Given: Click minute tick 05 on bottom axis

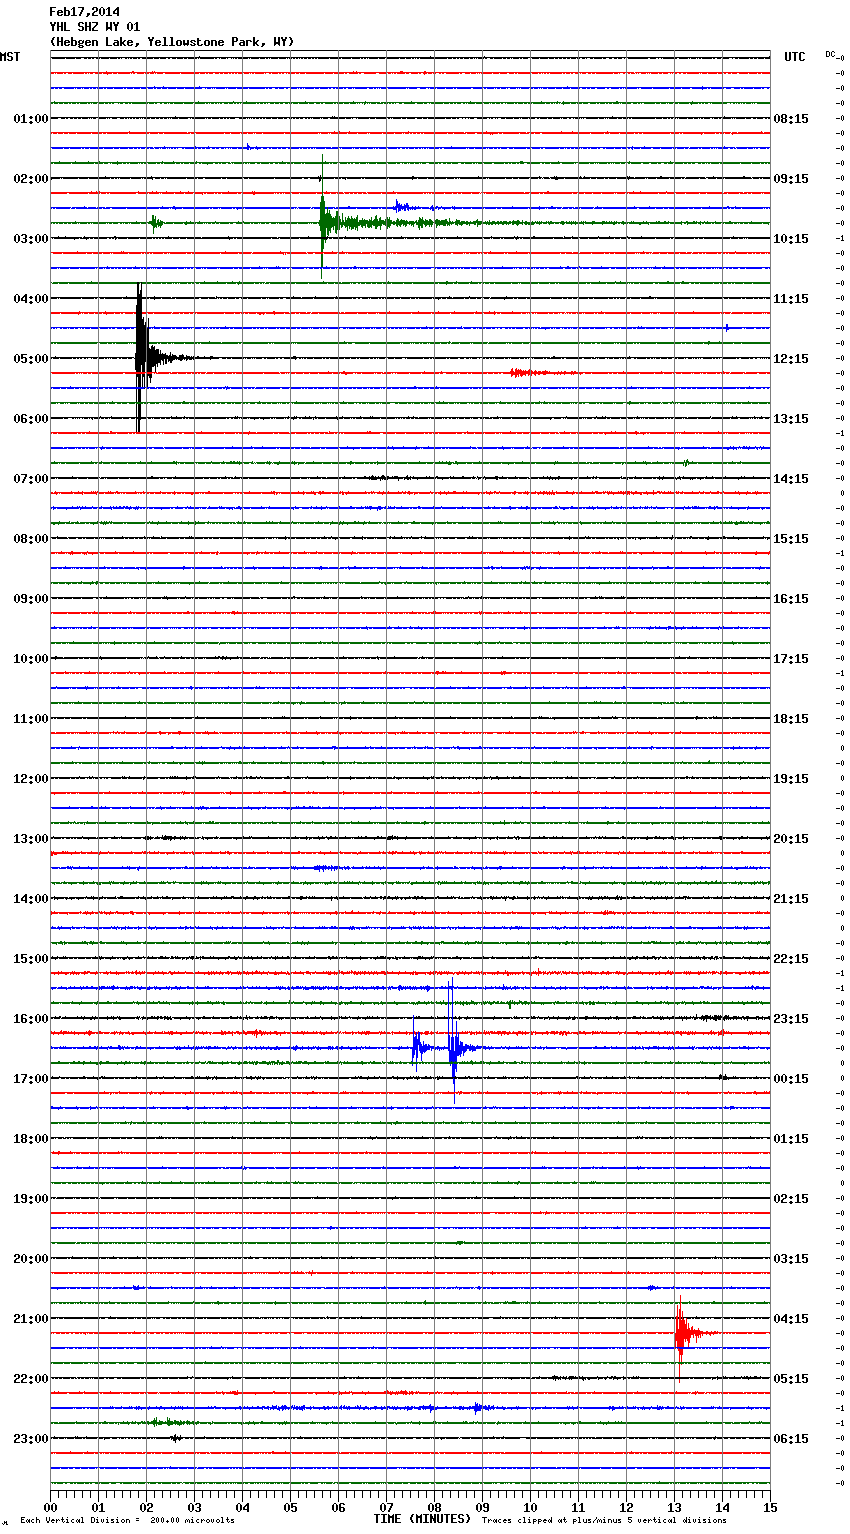Looking at the screenshot, I should [x=290, y=1507].
